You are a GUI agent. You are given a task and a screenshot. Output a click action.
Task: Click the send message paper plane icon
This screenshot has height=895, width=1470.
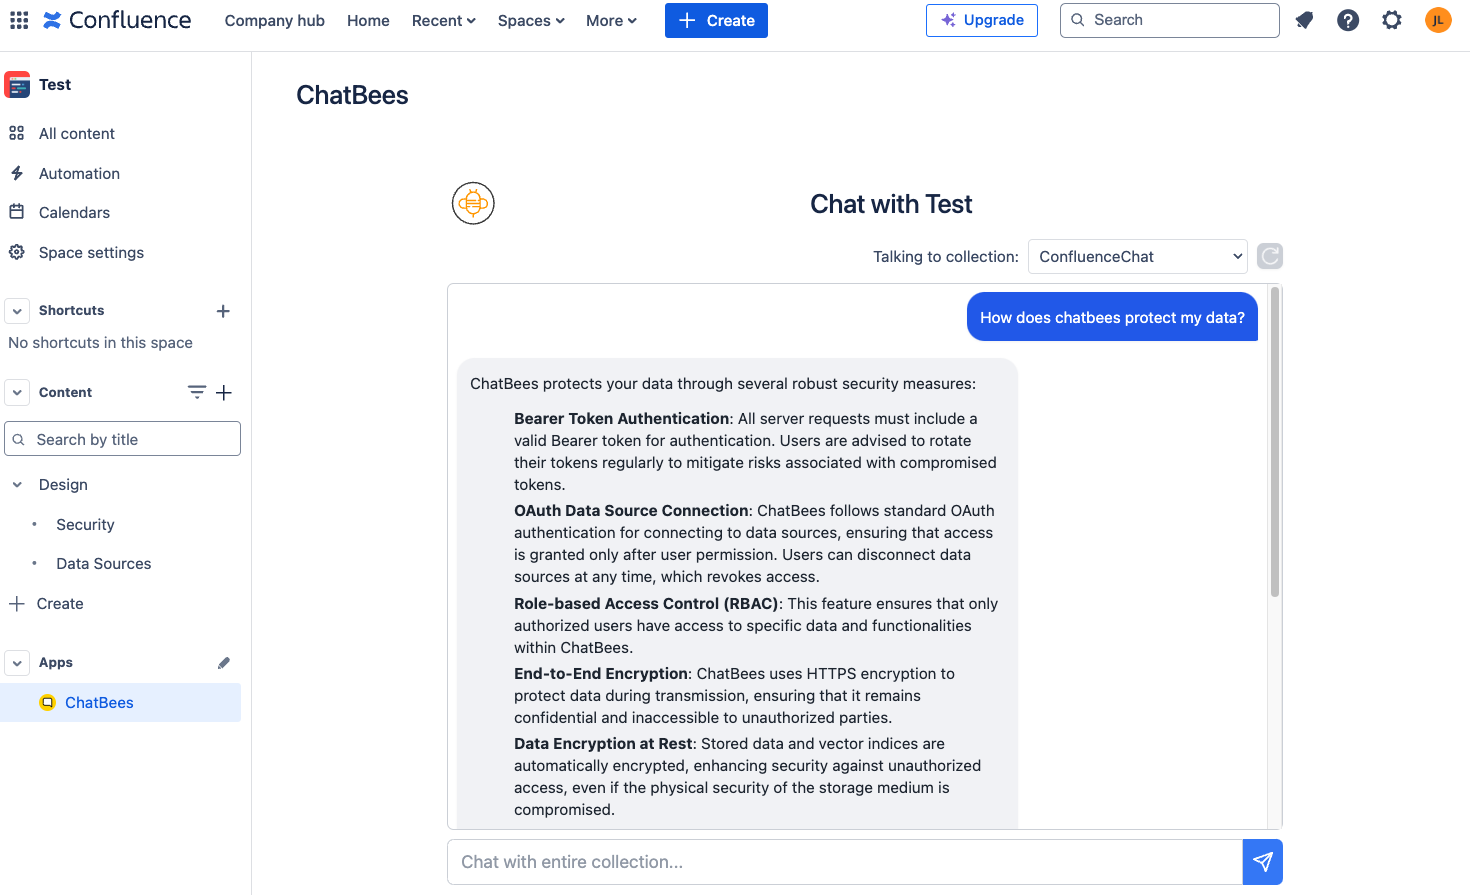coord(1262,862)
